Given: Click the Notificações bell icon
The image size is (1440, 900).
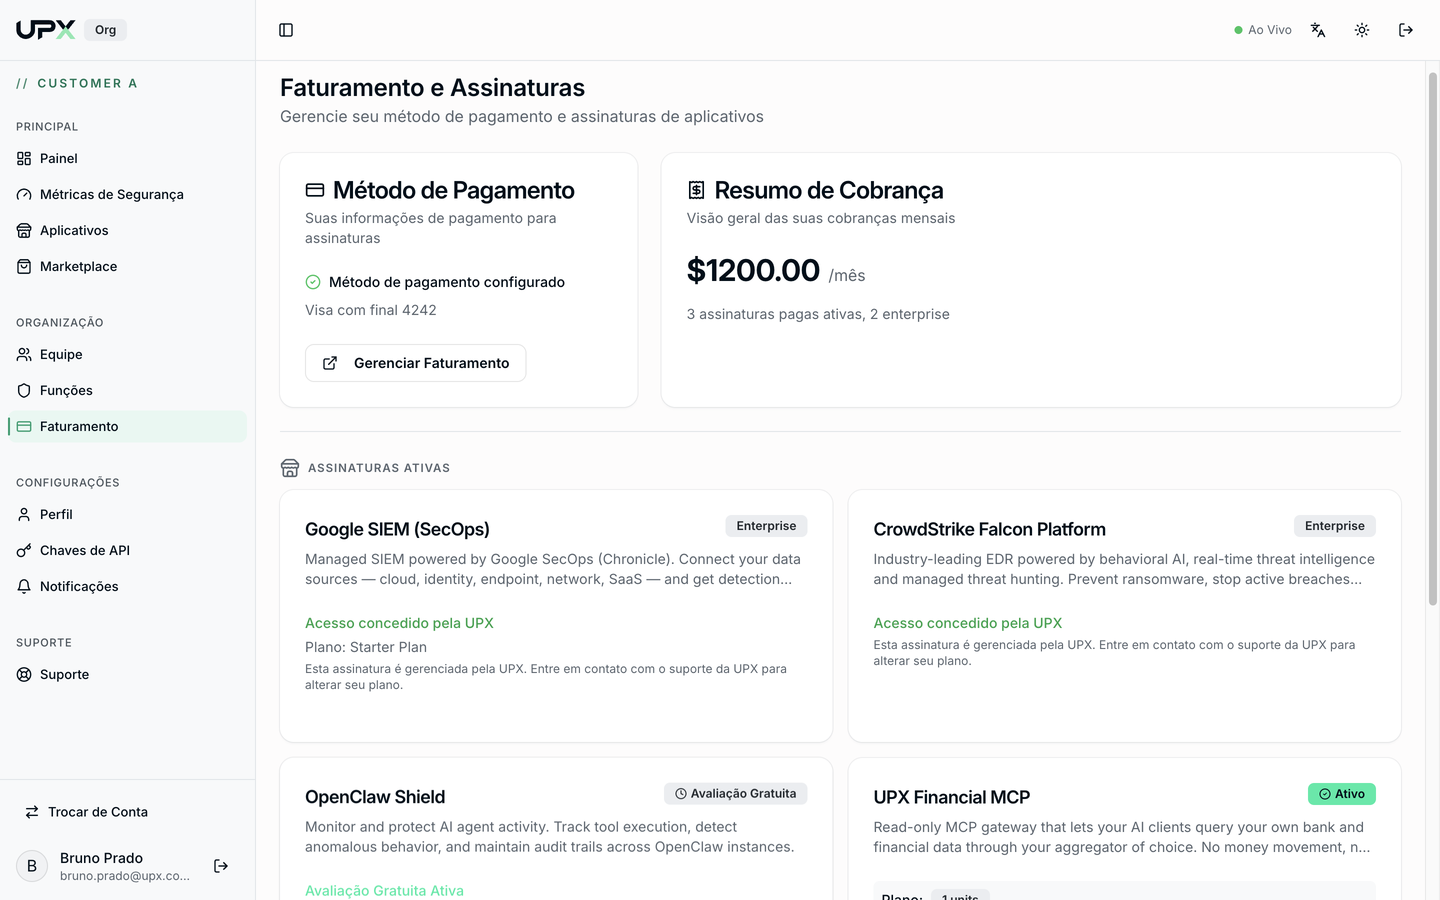Looking at the screenshot, I should 24,586.
